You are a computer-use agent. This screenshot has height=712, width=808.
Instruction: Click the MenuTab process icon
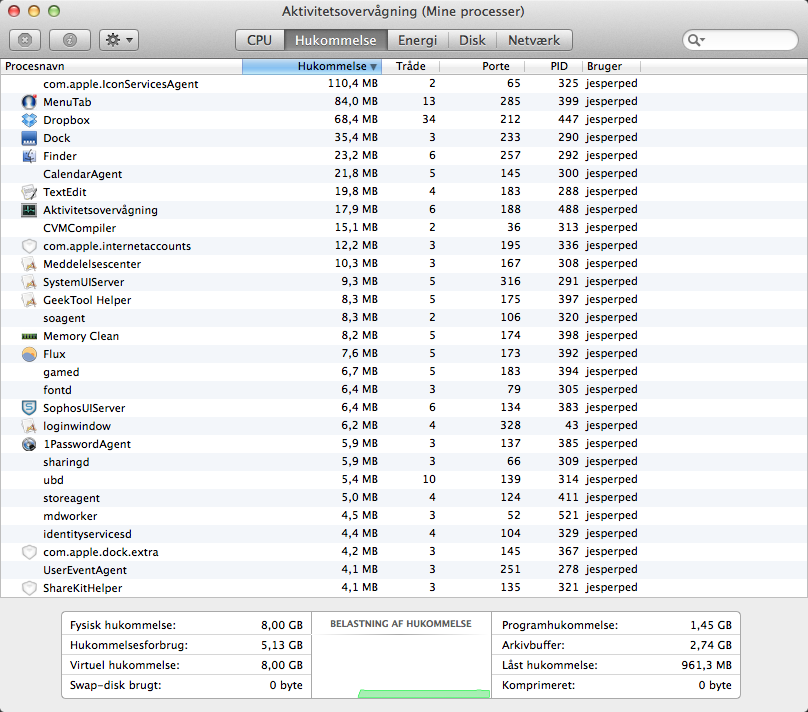click(x=29, y=101)
